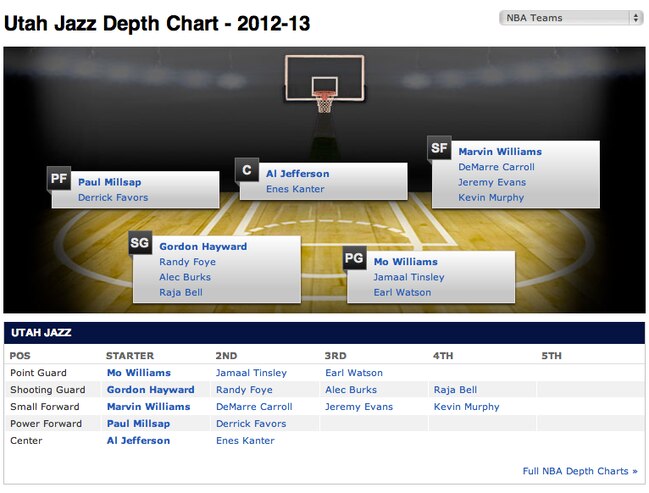Open Kevin Murphy in Small Forward row
This screenshot has width=649, height=493.
466,406
